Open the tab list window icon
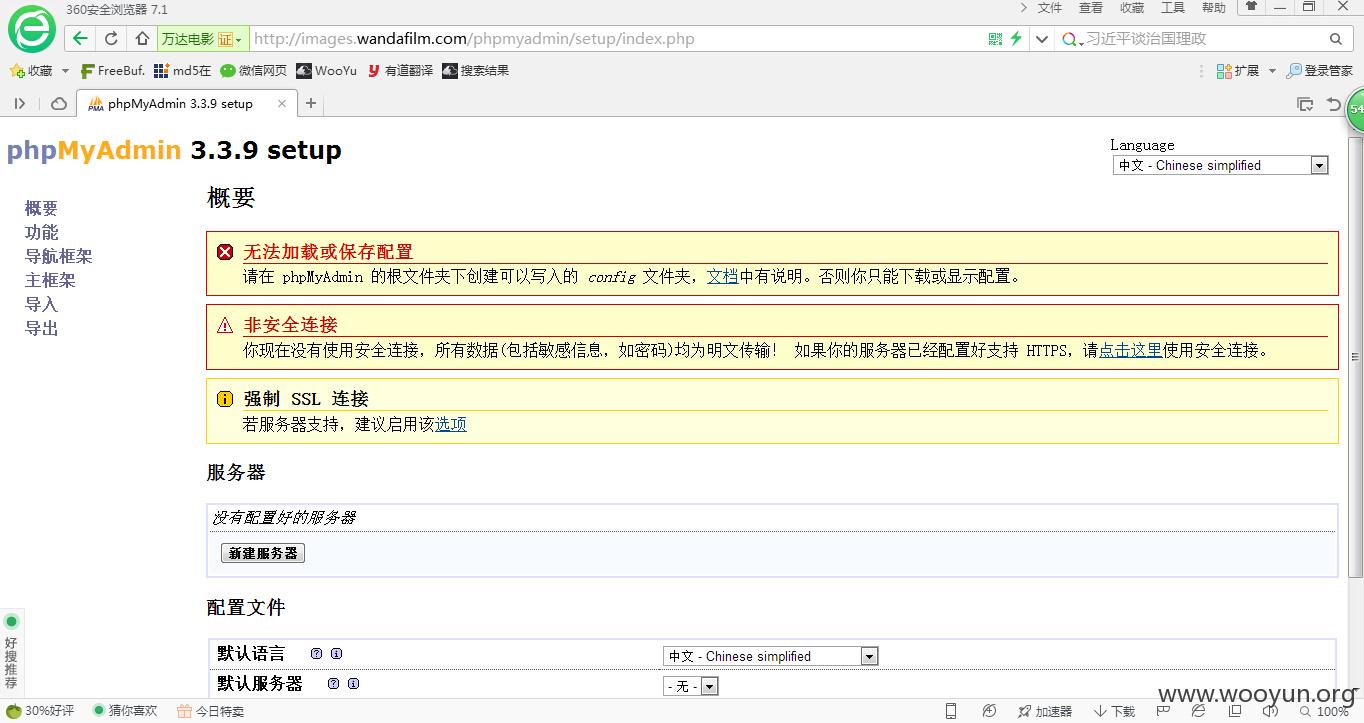 pyautogui.click(x=1305, y=103)
